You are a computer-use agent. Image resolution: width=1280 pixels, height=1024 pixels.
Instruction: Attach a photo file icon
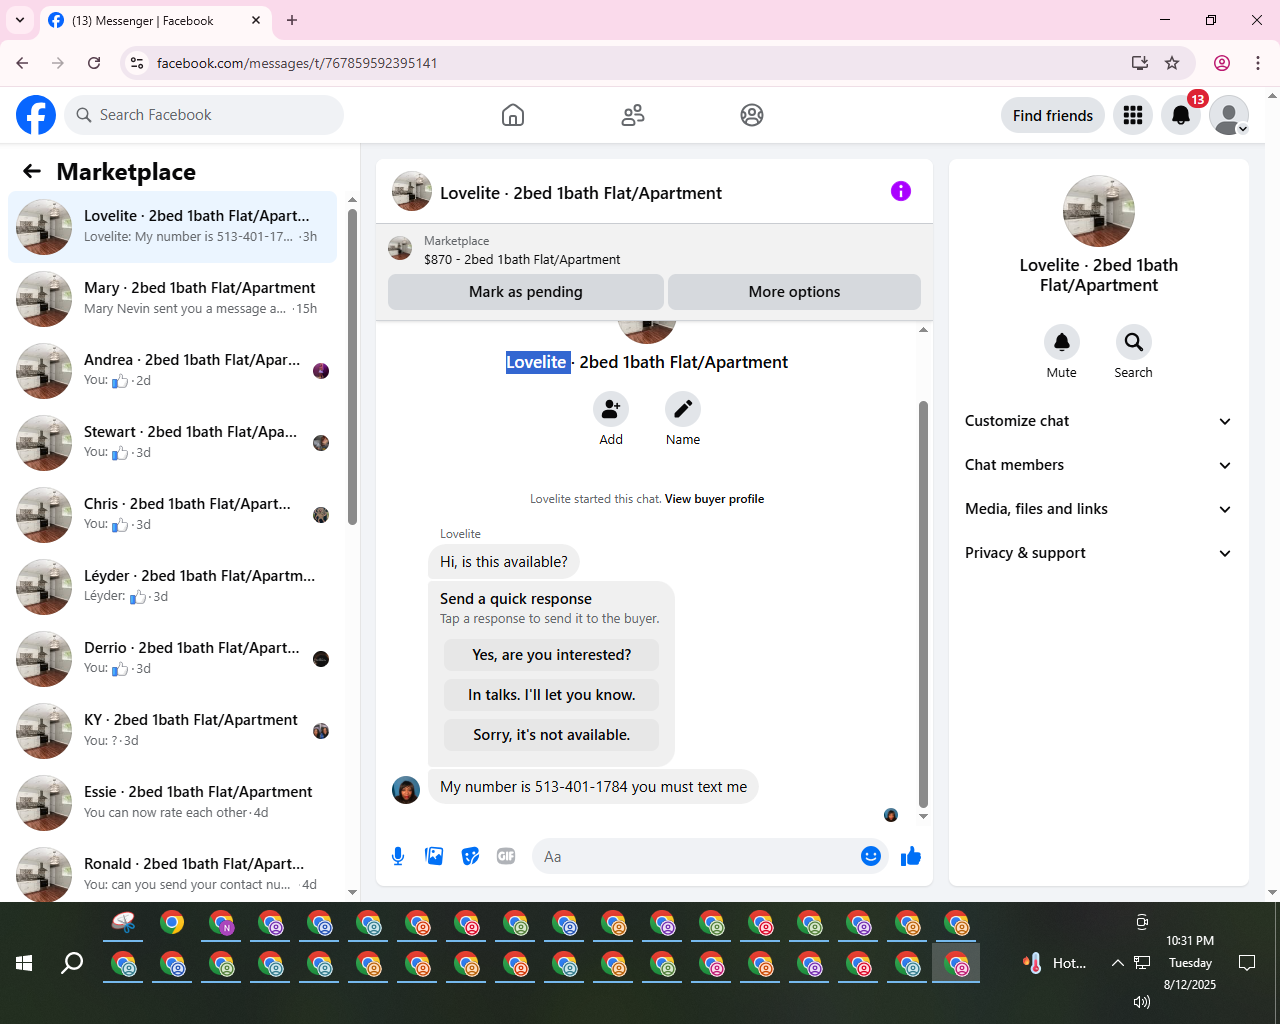click(x=434, y=856)
